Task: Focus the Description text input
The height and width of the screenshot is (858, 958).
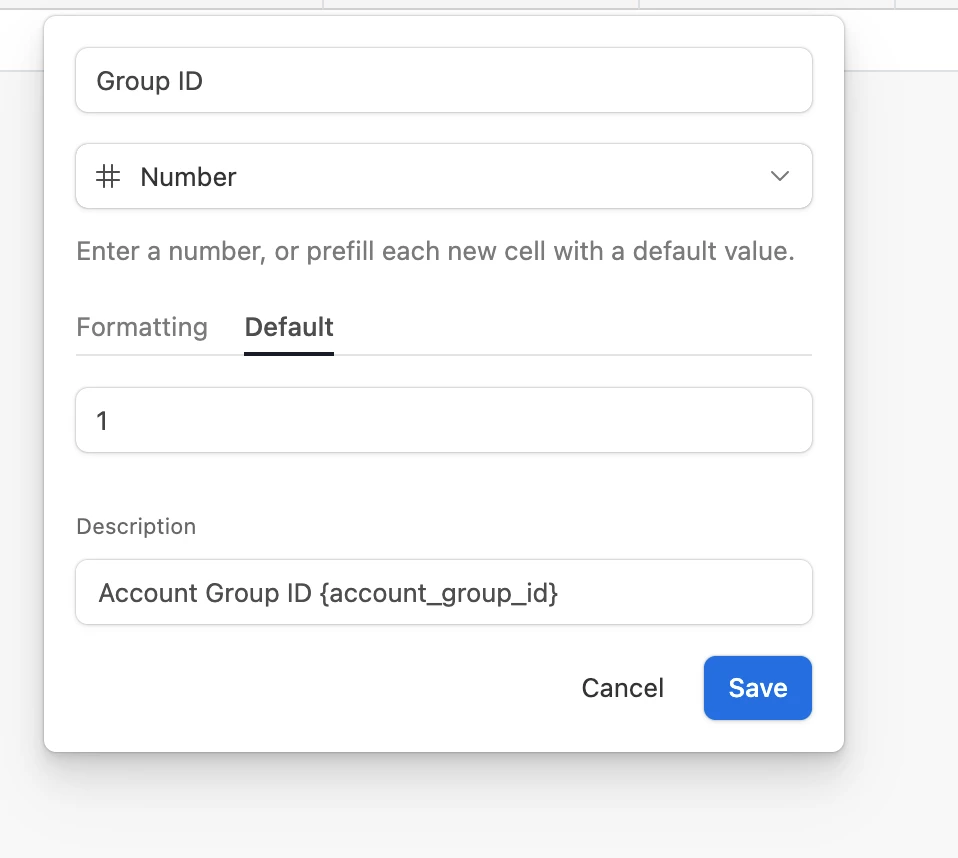Action: 444,592
